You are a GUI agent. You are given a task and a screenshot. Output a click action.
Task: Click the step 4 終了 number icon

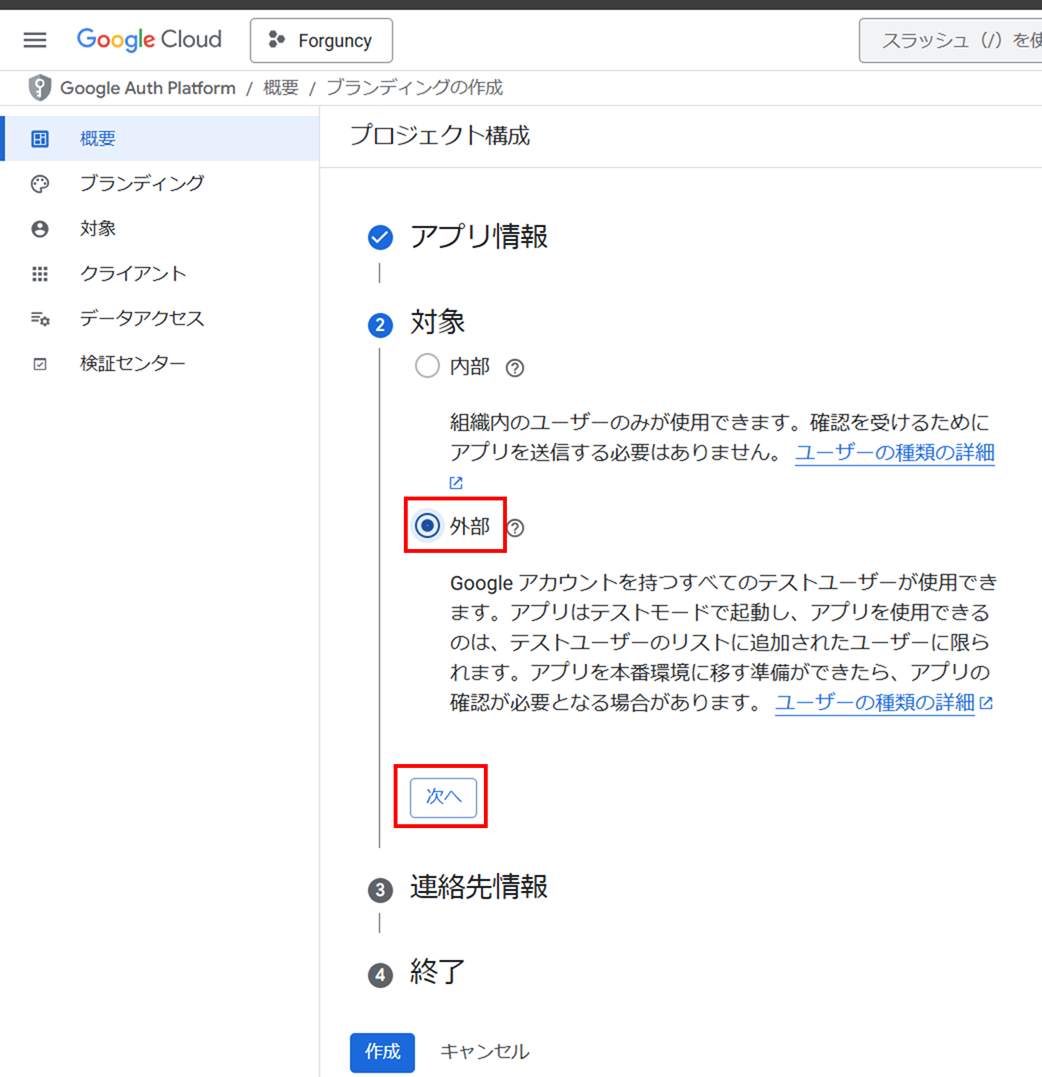[380, 975]
